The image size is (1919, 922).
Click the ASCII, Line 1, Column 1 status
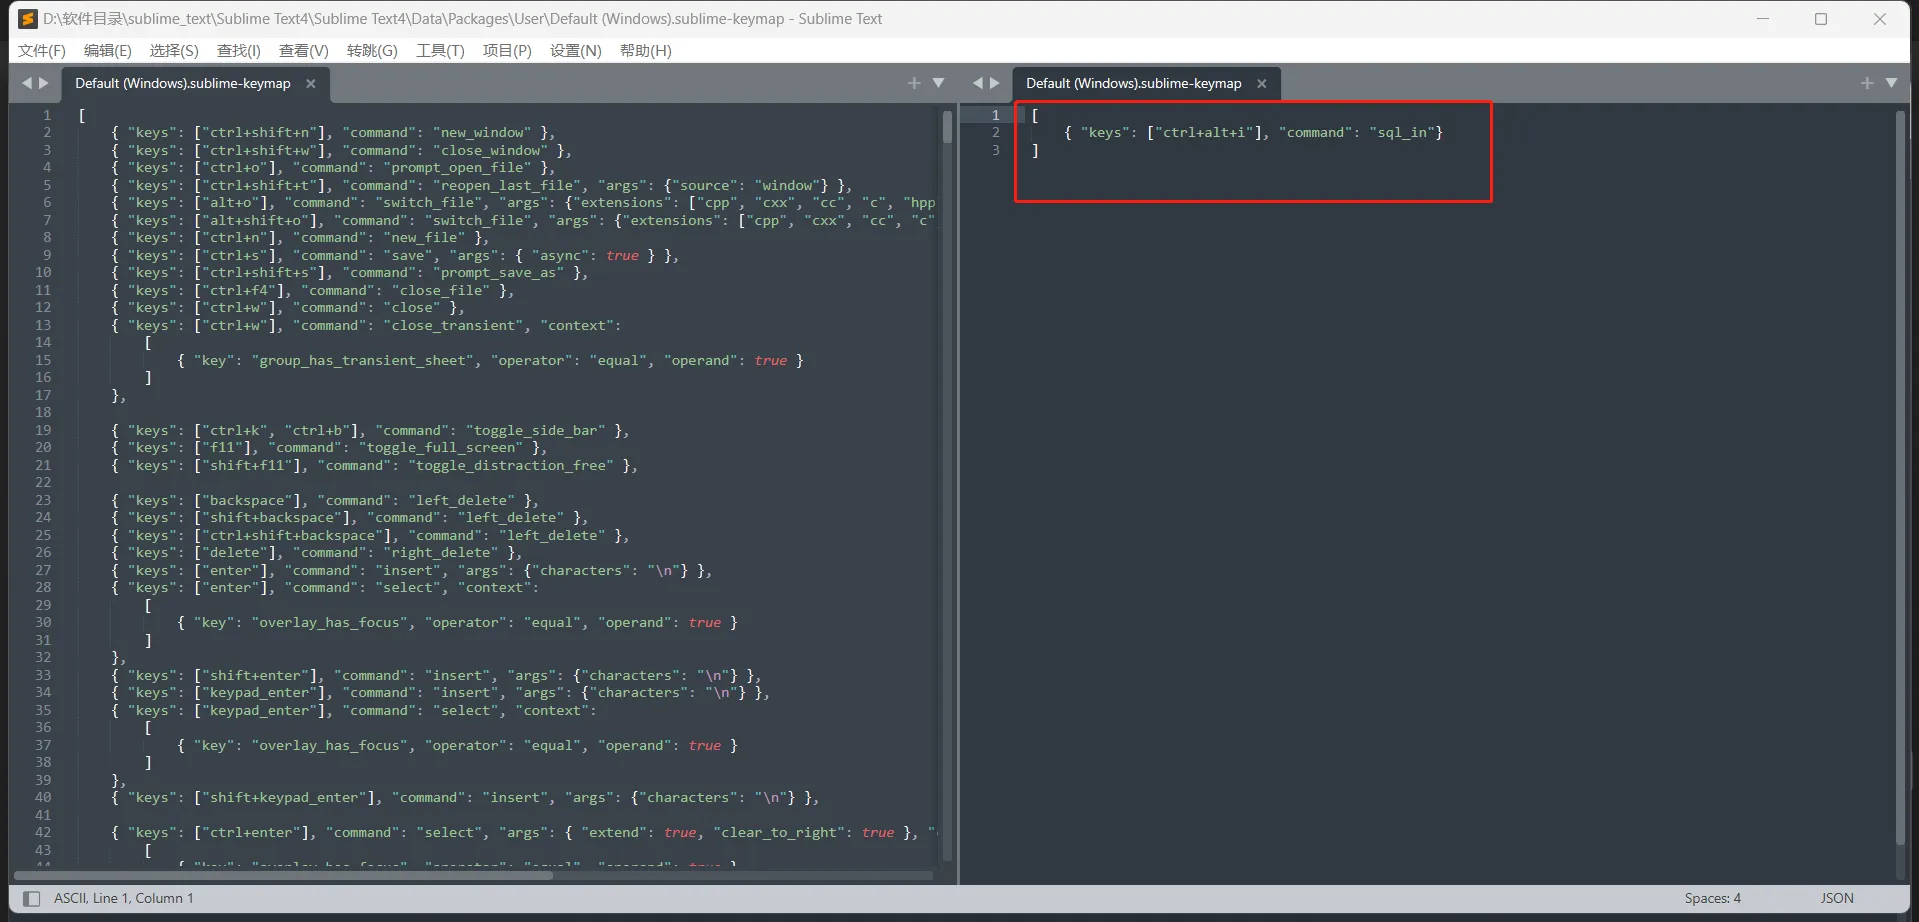click(124, 898)
